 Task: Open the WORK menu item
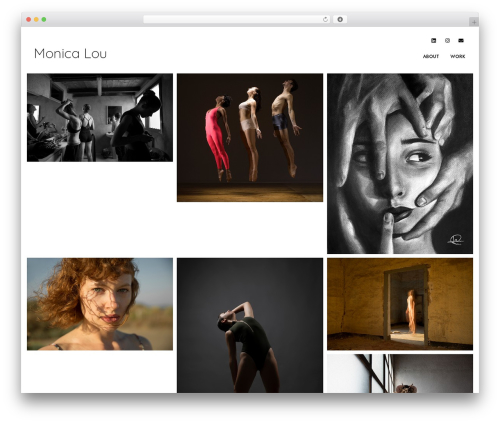458,56
